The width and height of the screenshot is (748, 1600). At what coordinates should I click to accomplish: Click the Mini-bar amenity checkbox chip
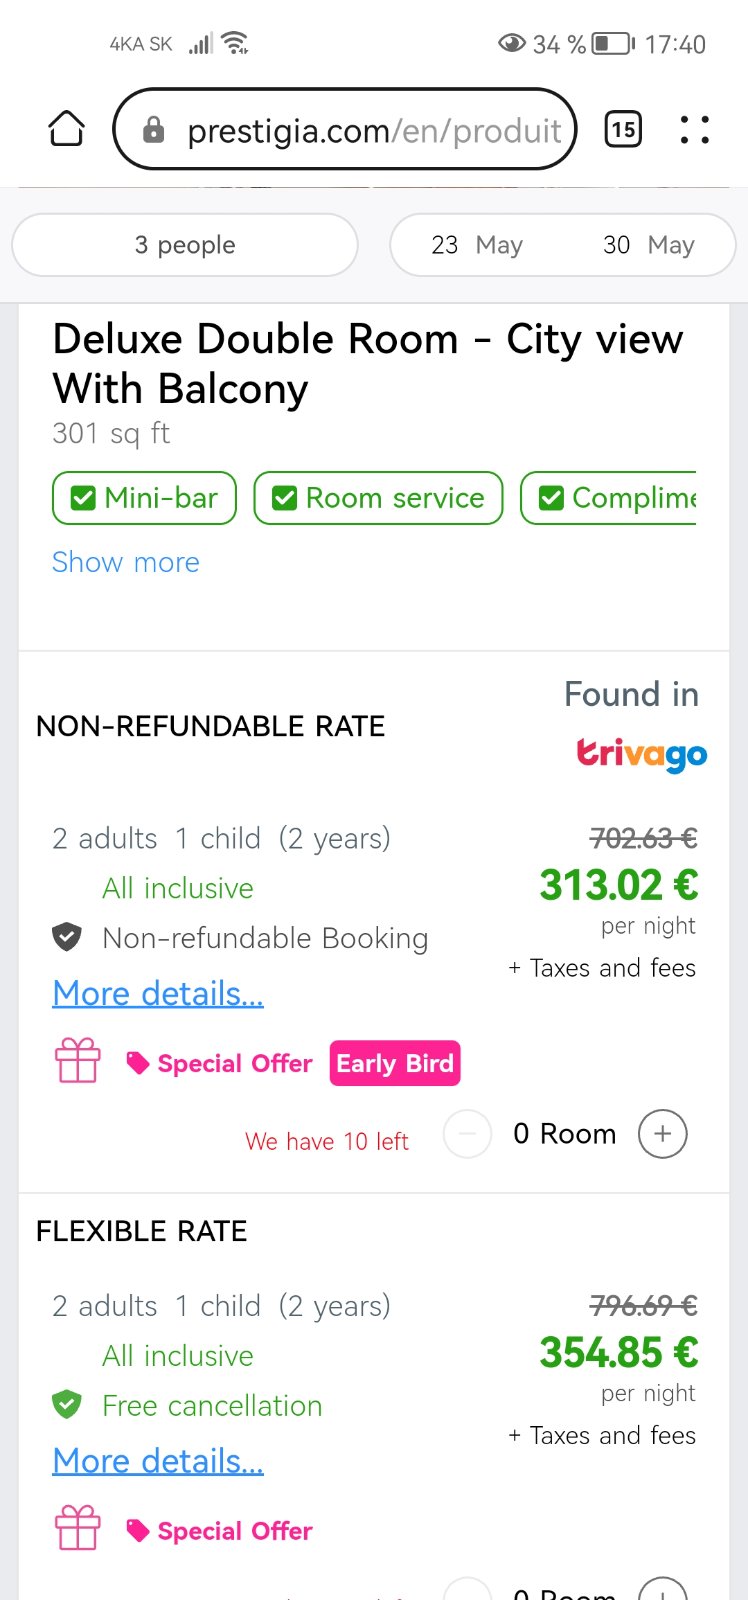point(144,498)
